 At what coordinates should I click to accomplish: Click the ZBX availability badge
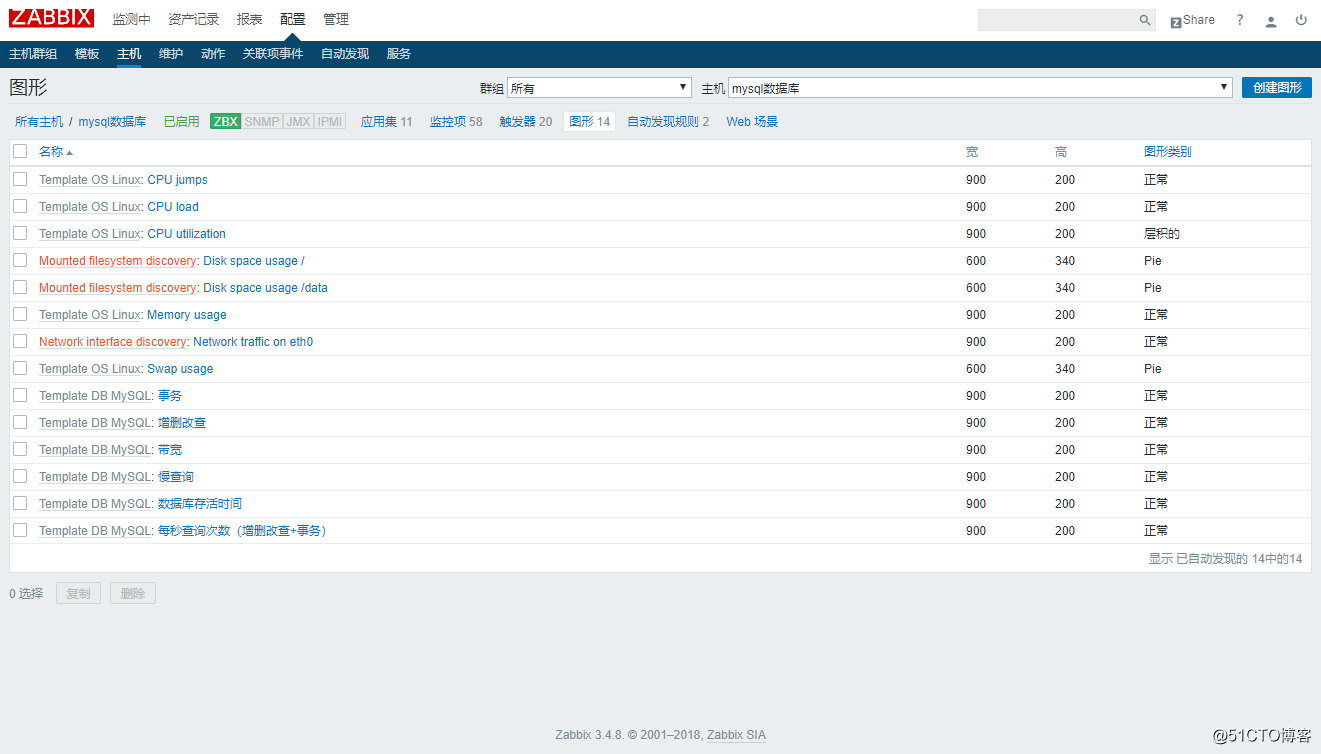point(225,121)
